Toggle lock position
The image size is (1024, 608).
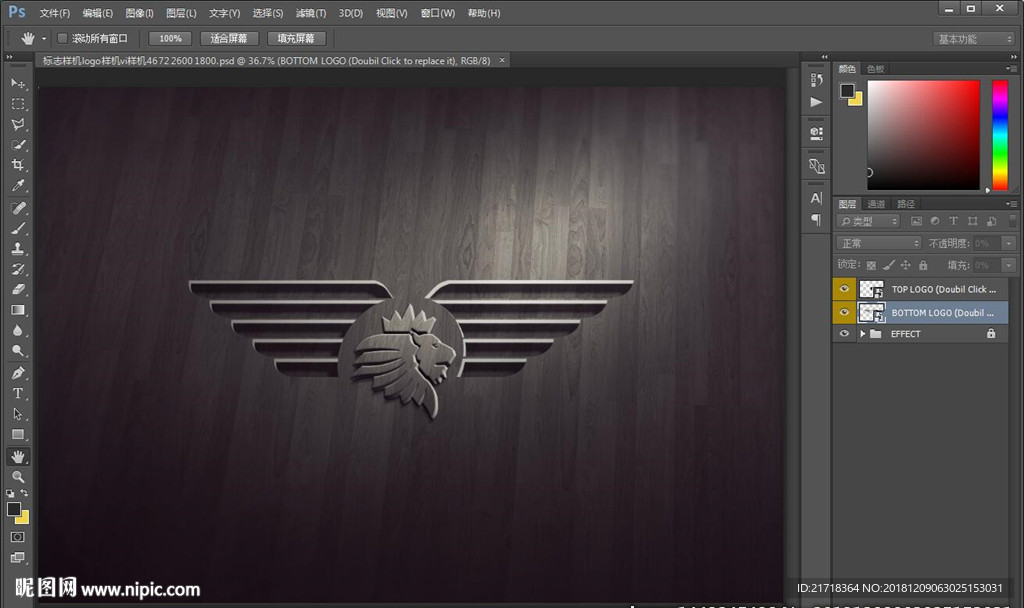[905, 265]
